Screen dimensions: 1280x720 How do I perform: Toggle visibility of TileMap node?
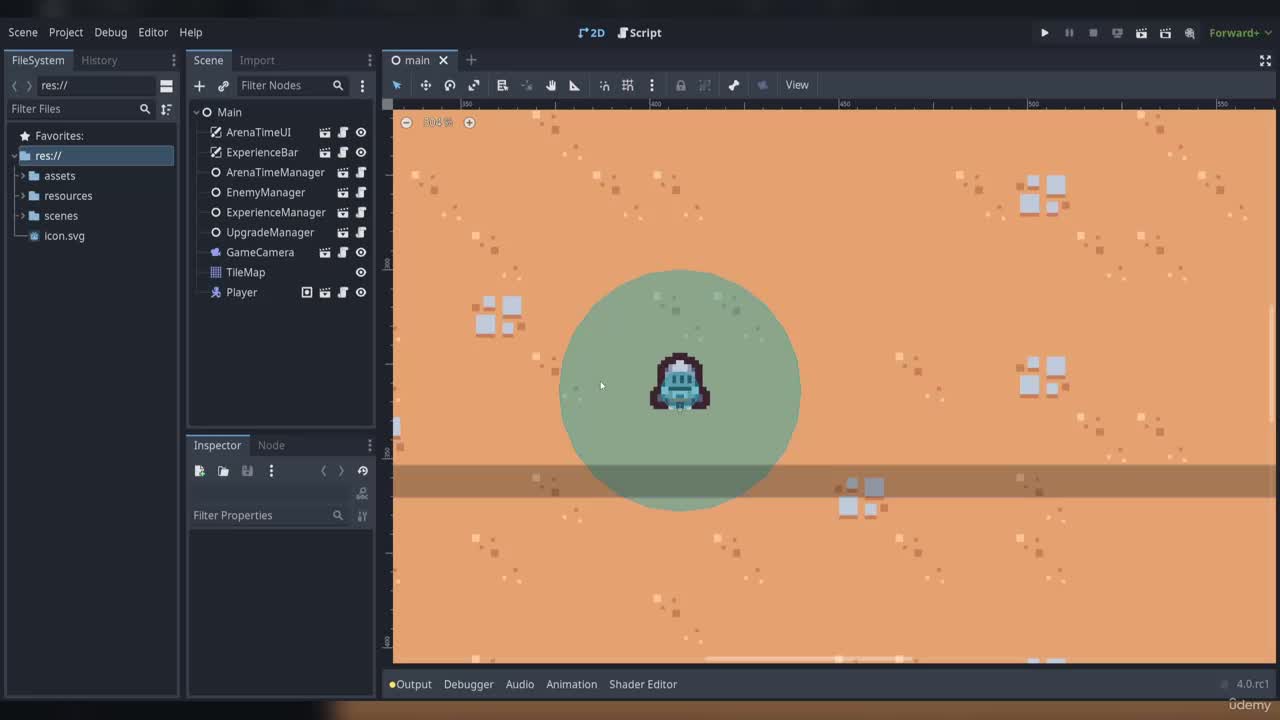click(x=361, y=272)
